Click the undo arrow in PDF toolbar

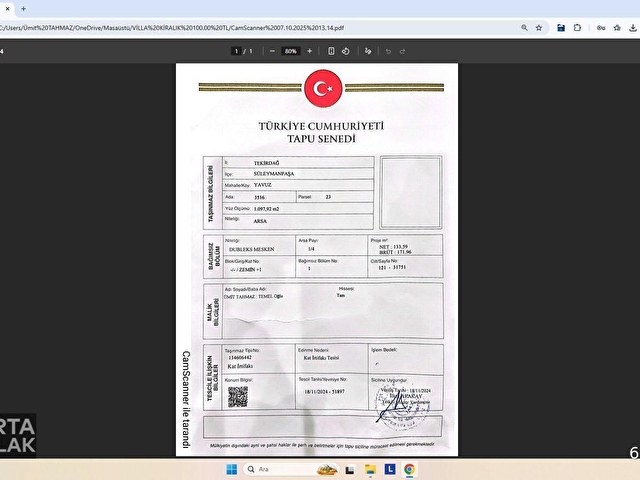click(x=388, y=51)
